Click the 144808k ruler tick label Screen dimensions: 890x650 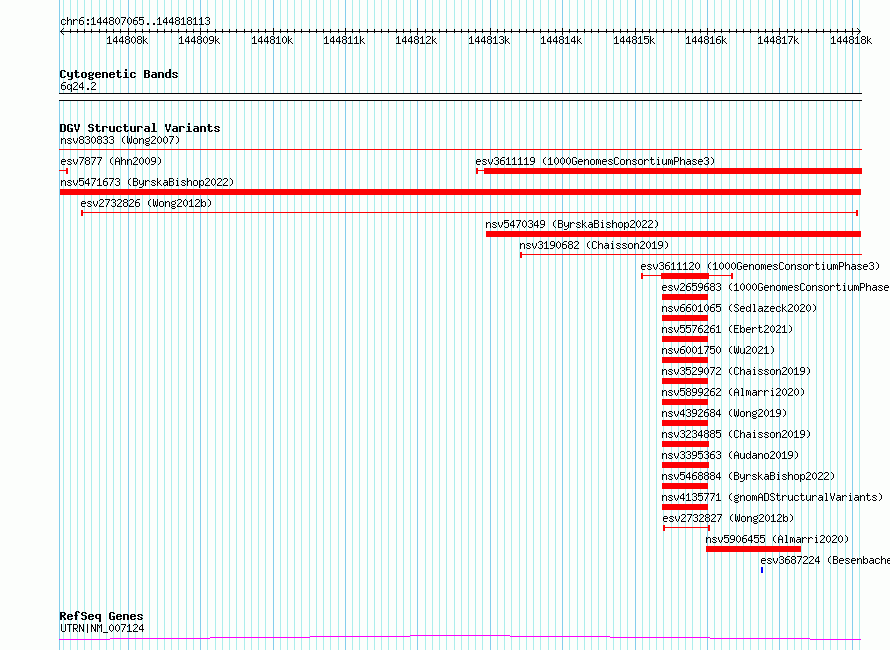pos(127,40)
